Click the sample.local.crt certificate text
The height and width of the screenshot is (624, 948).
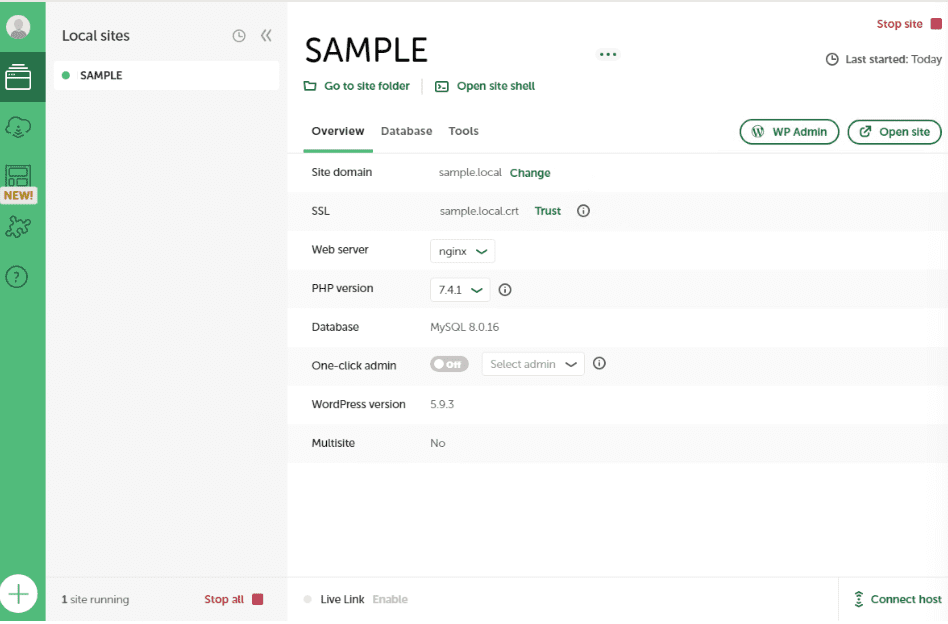coord(479,211)
